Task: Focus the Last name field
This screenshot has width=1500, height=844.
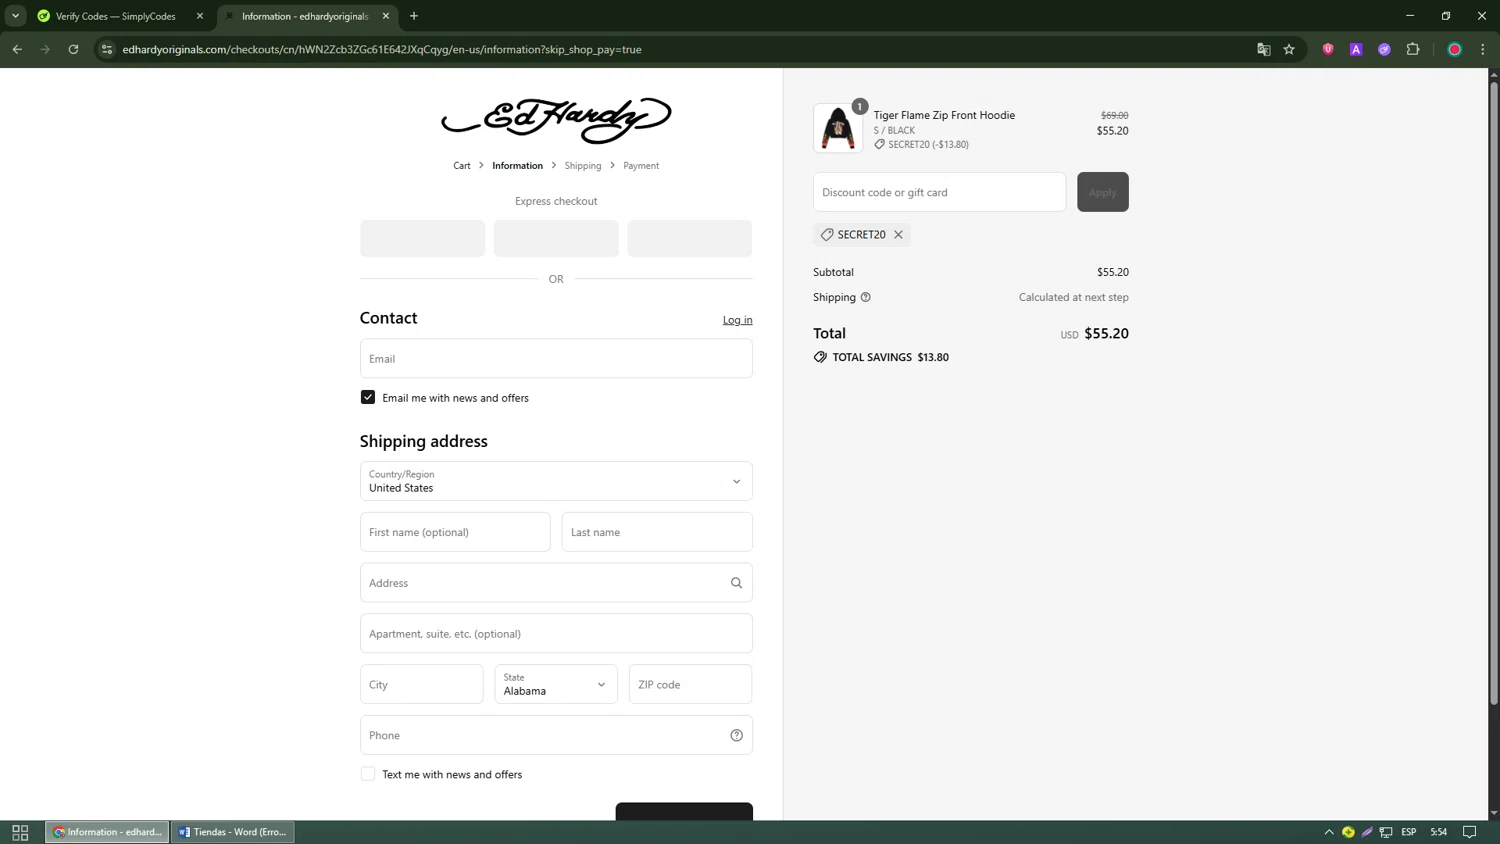Action: coord(657,532)
